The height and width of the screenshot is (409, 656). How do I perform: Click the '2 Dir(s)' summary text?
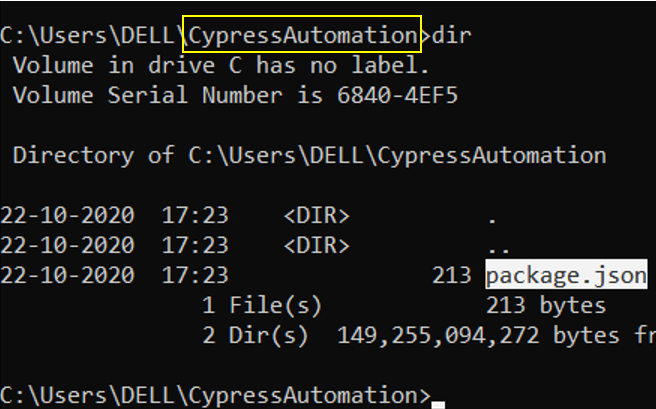[255, 335]
